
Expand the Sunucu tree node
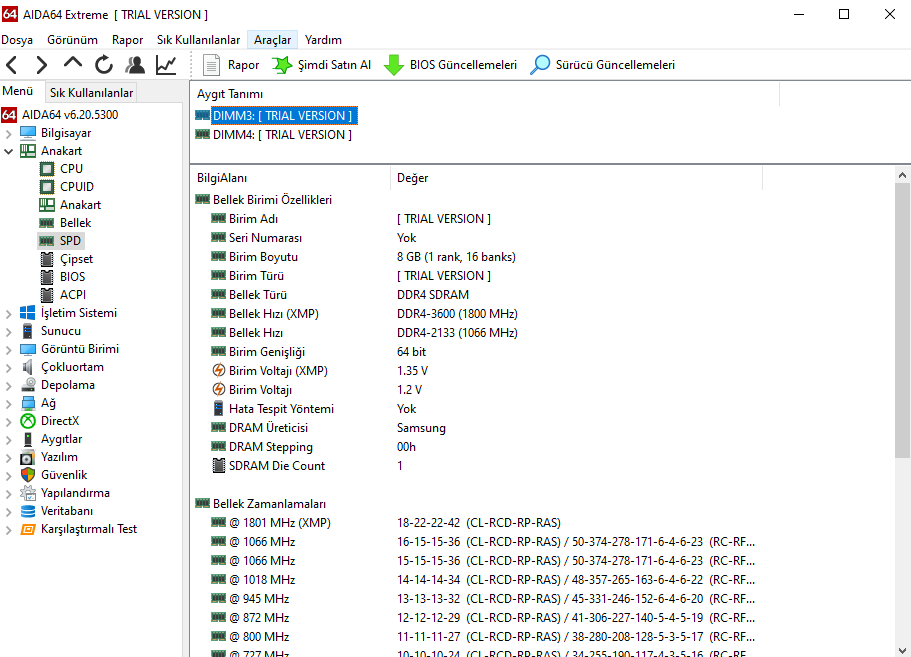(x=8, y=332)
